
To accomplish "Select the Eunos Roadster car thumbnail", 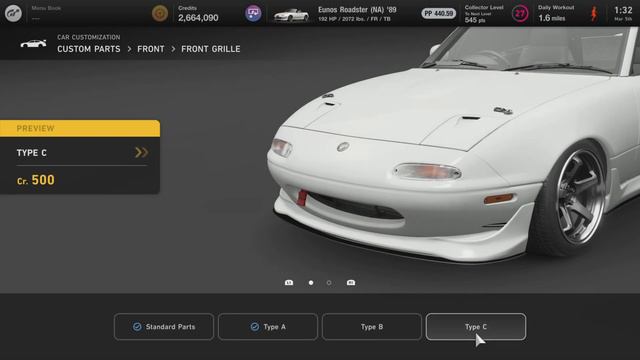I will (x=291, y=15).
